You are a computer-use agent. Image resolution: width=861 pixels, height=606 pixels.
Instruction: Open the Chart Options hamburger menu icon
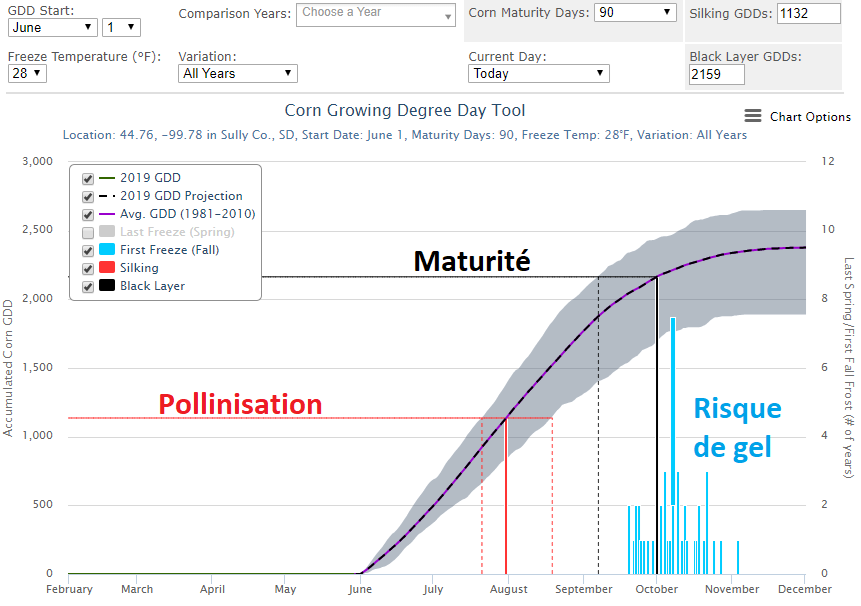[753, 117]
